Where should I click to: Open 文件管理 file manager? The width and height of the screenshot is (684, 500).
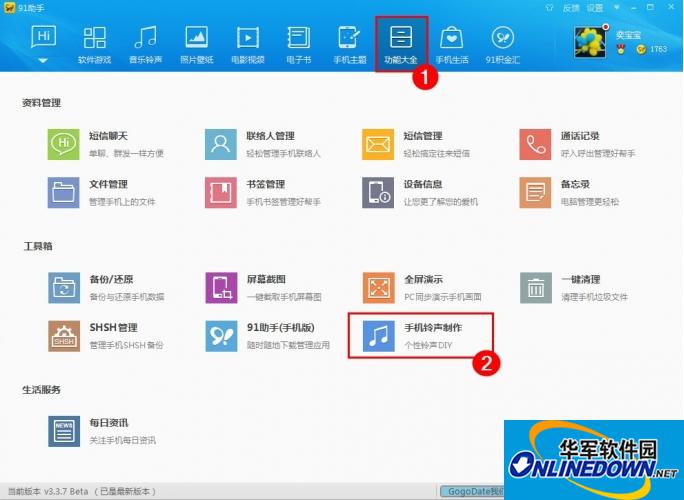[x=63, y=192]
